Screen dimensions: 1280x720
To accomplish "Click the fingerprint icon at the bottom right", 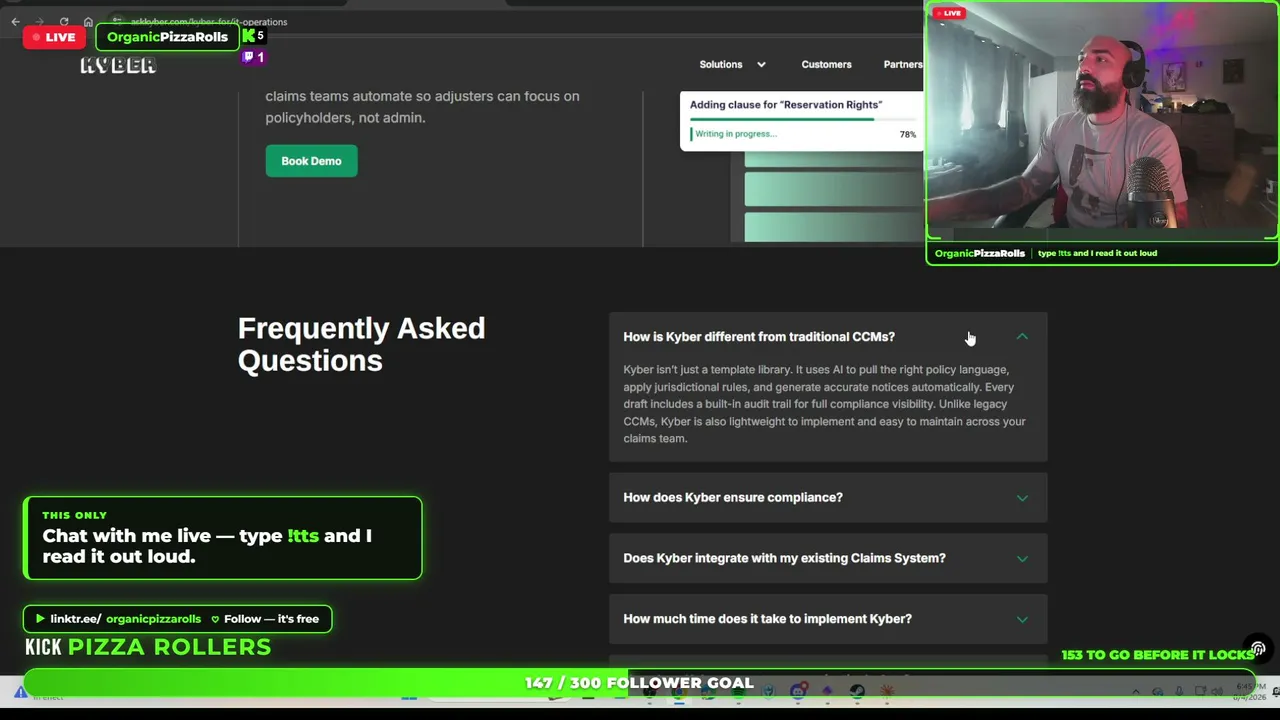I will pyautogui.click(x=1258, y=650).
